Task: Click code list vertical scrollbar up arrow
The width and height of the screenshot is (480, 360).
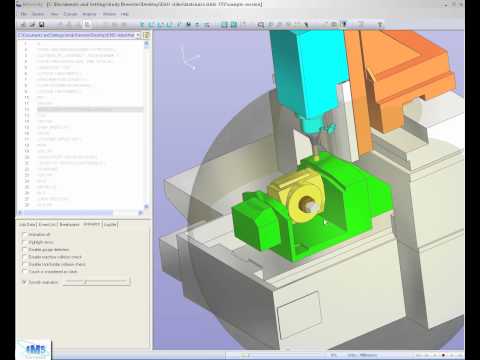Action: point(146,44)
